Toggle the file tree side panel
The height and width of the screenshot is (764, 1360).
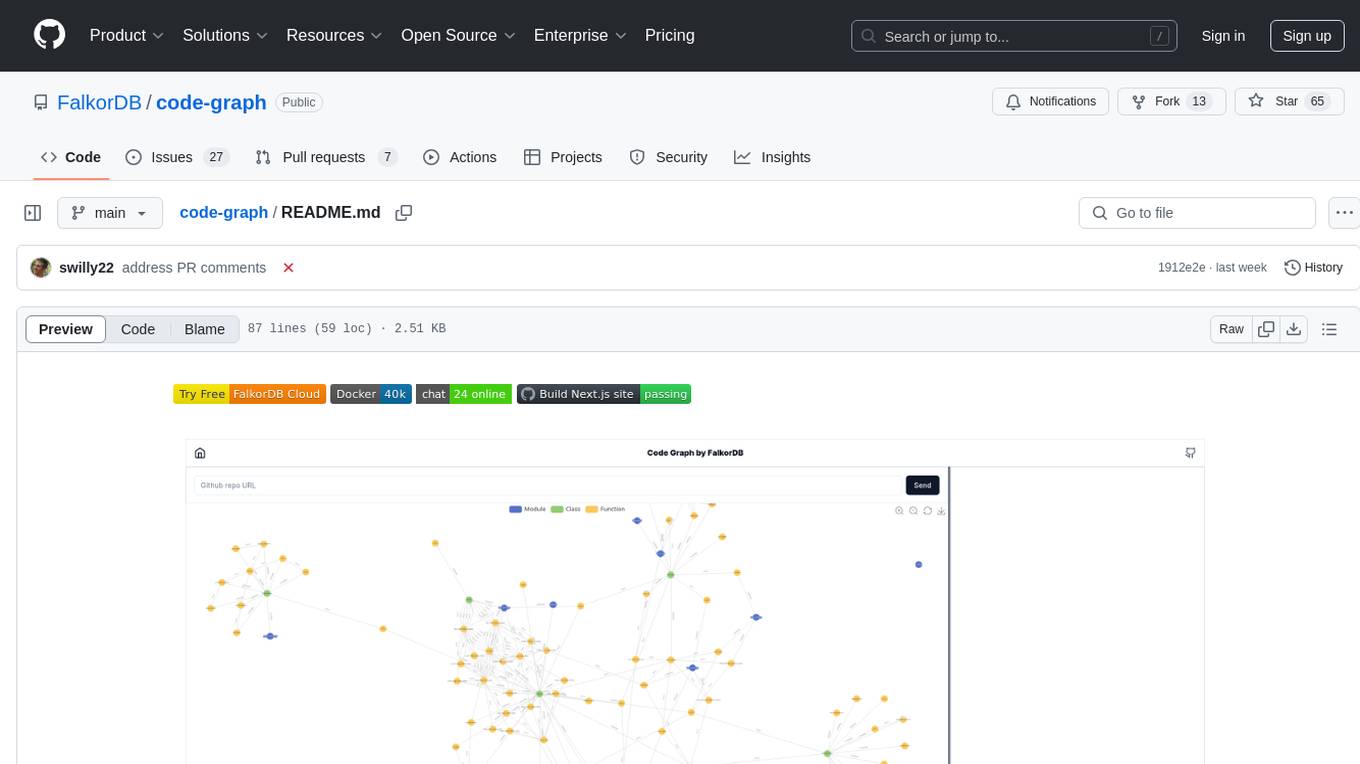pyautogui.click(x=33, y=213)
